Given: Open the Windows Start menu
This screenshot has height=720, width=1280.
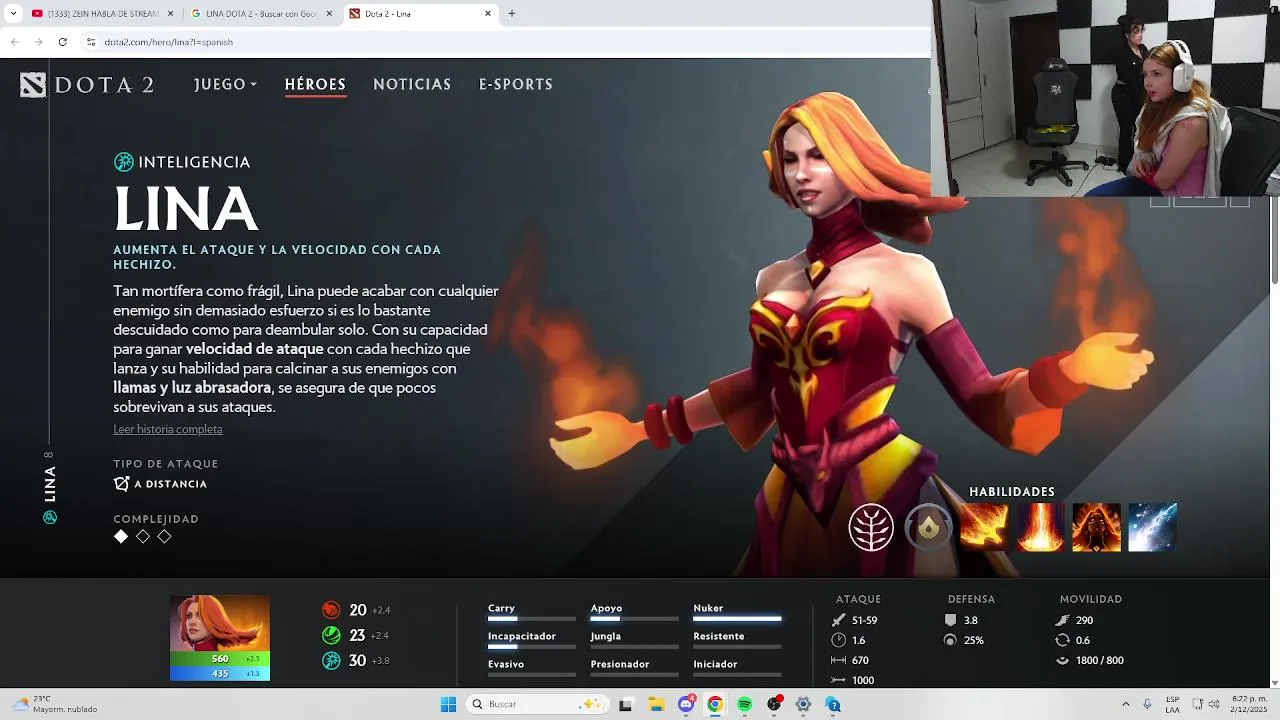Looking at the screenshot, I should click(449, 704).
